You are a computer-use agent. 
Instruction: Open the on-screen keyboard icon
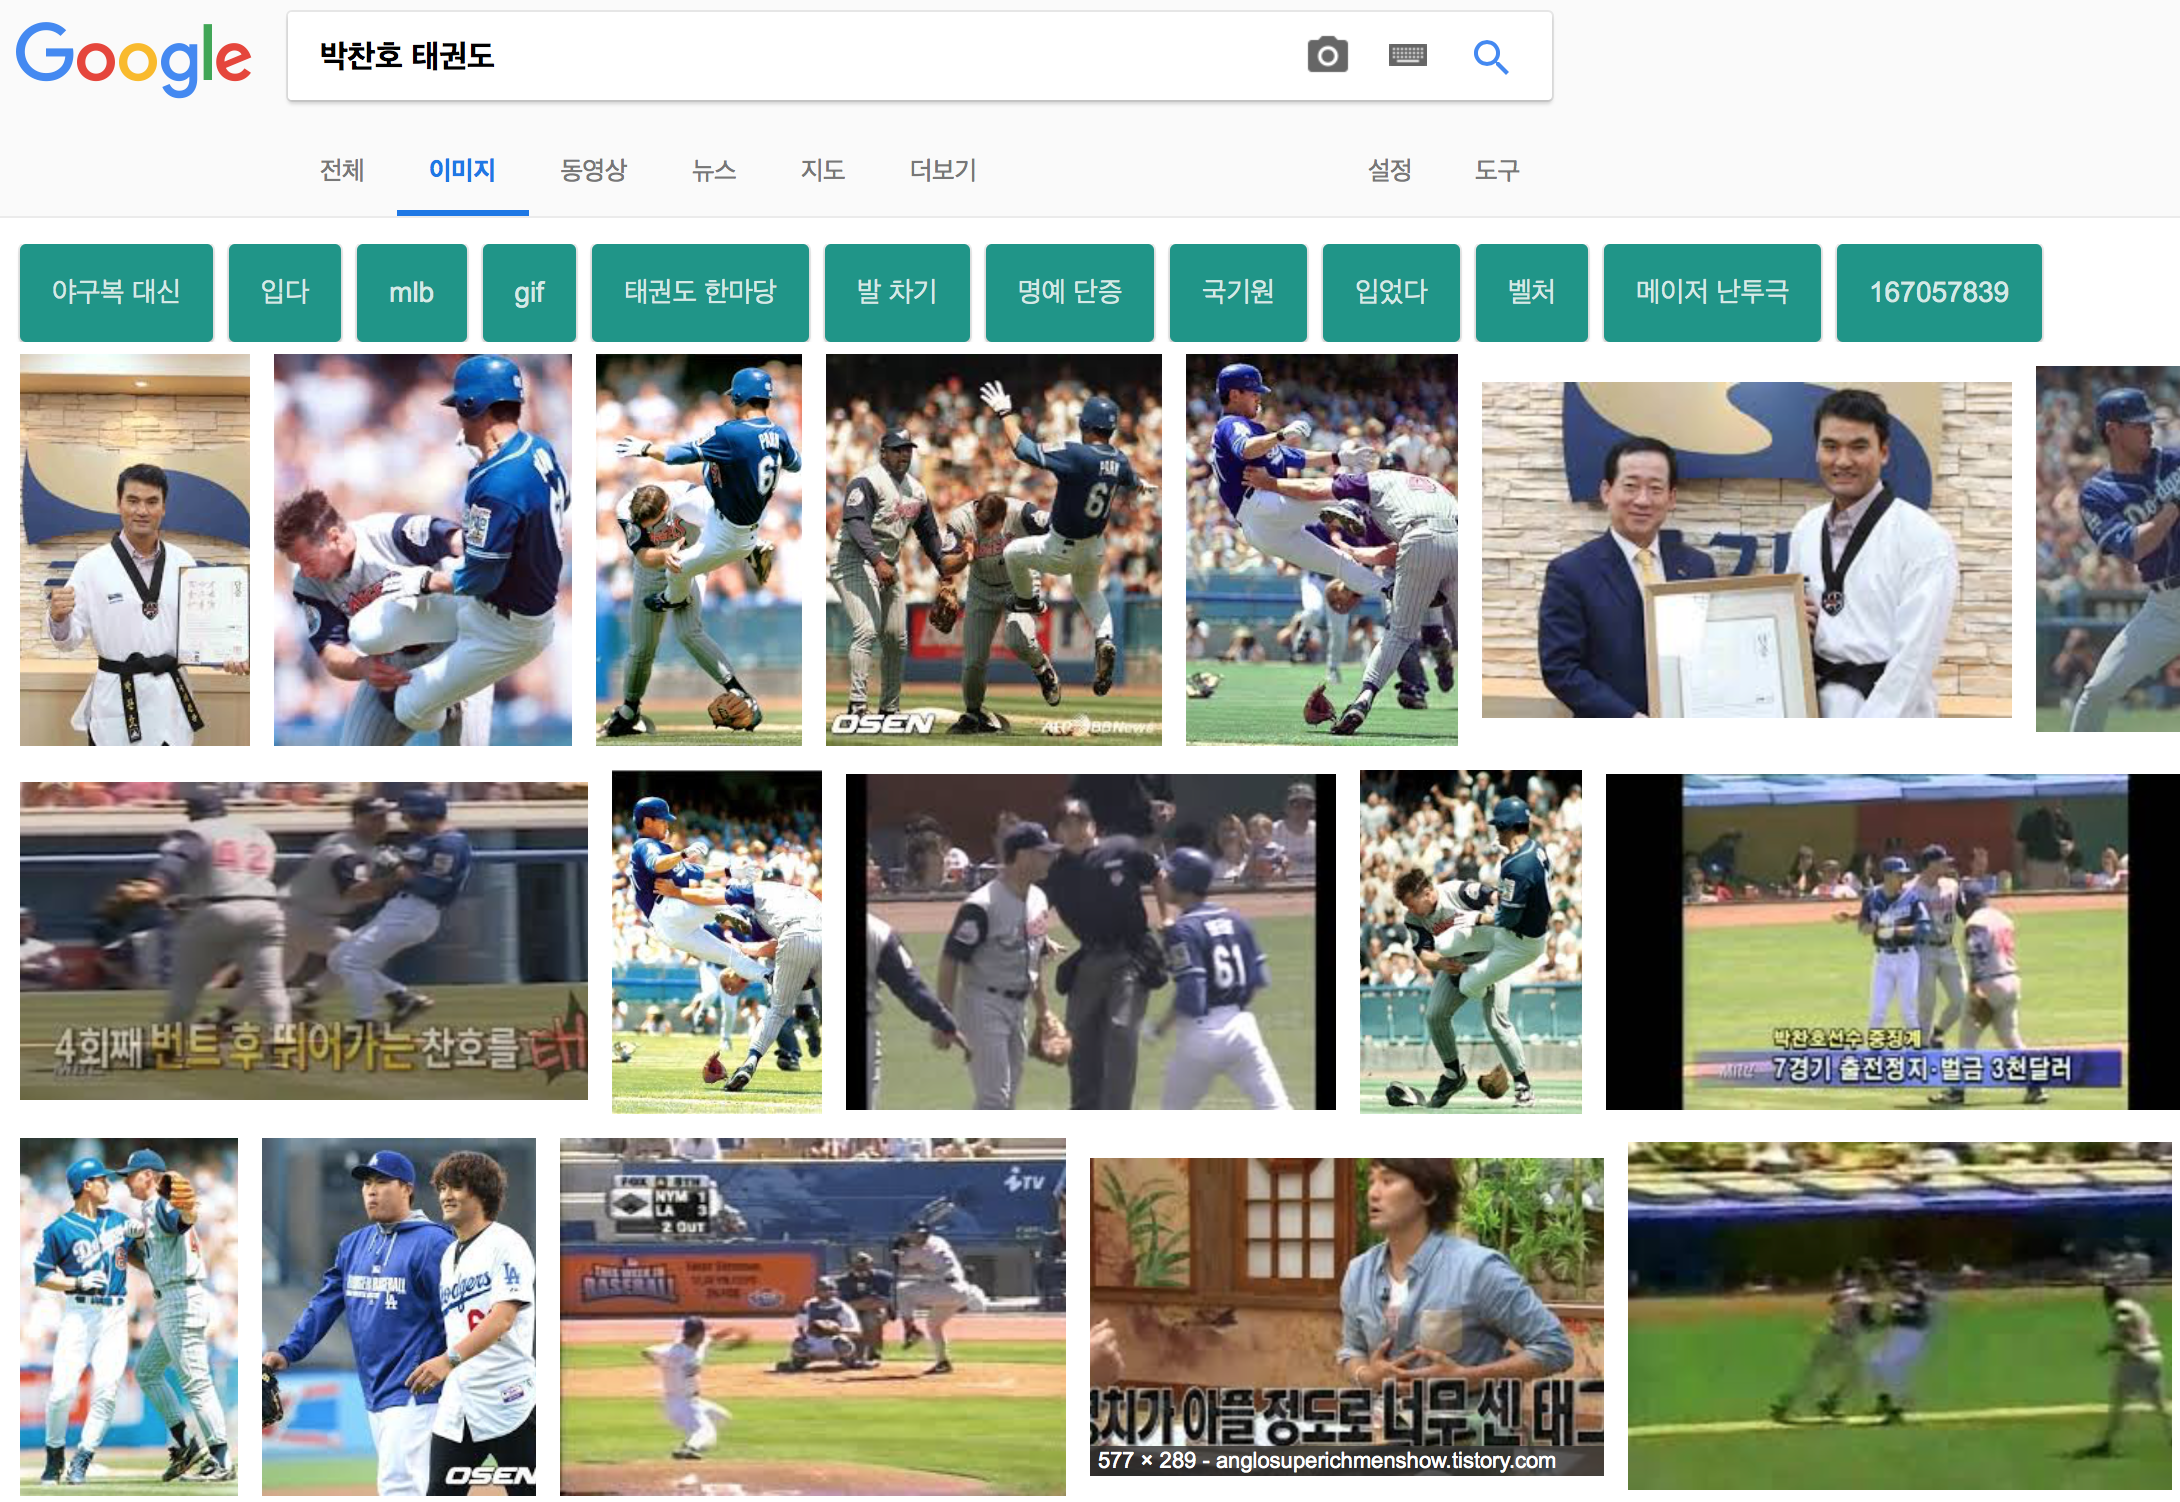[1407, 56]
